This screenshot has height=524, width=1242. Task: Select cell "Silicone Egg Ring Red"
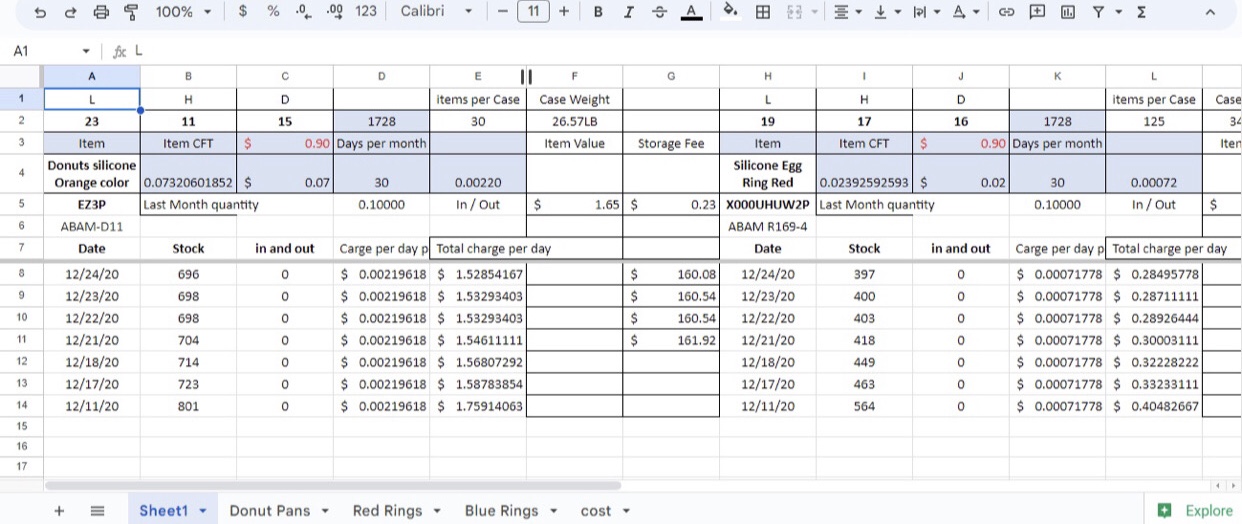click(768, 173)
